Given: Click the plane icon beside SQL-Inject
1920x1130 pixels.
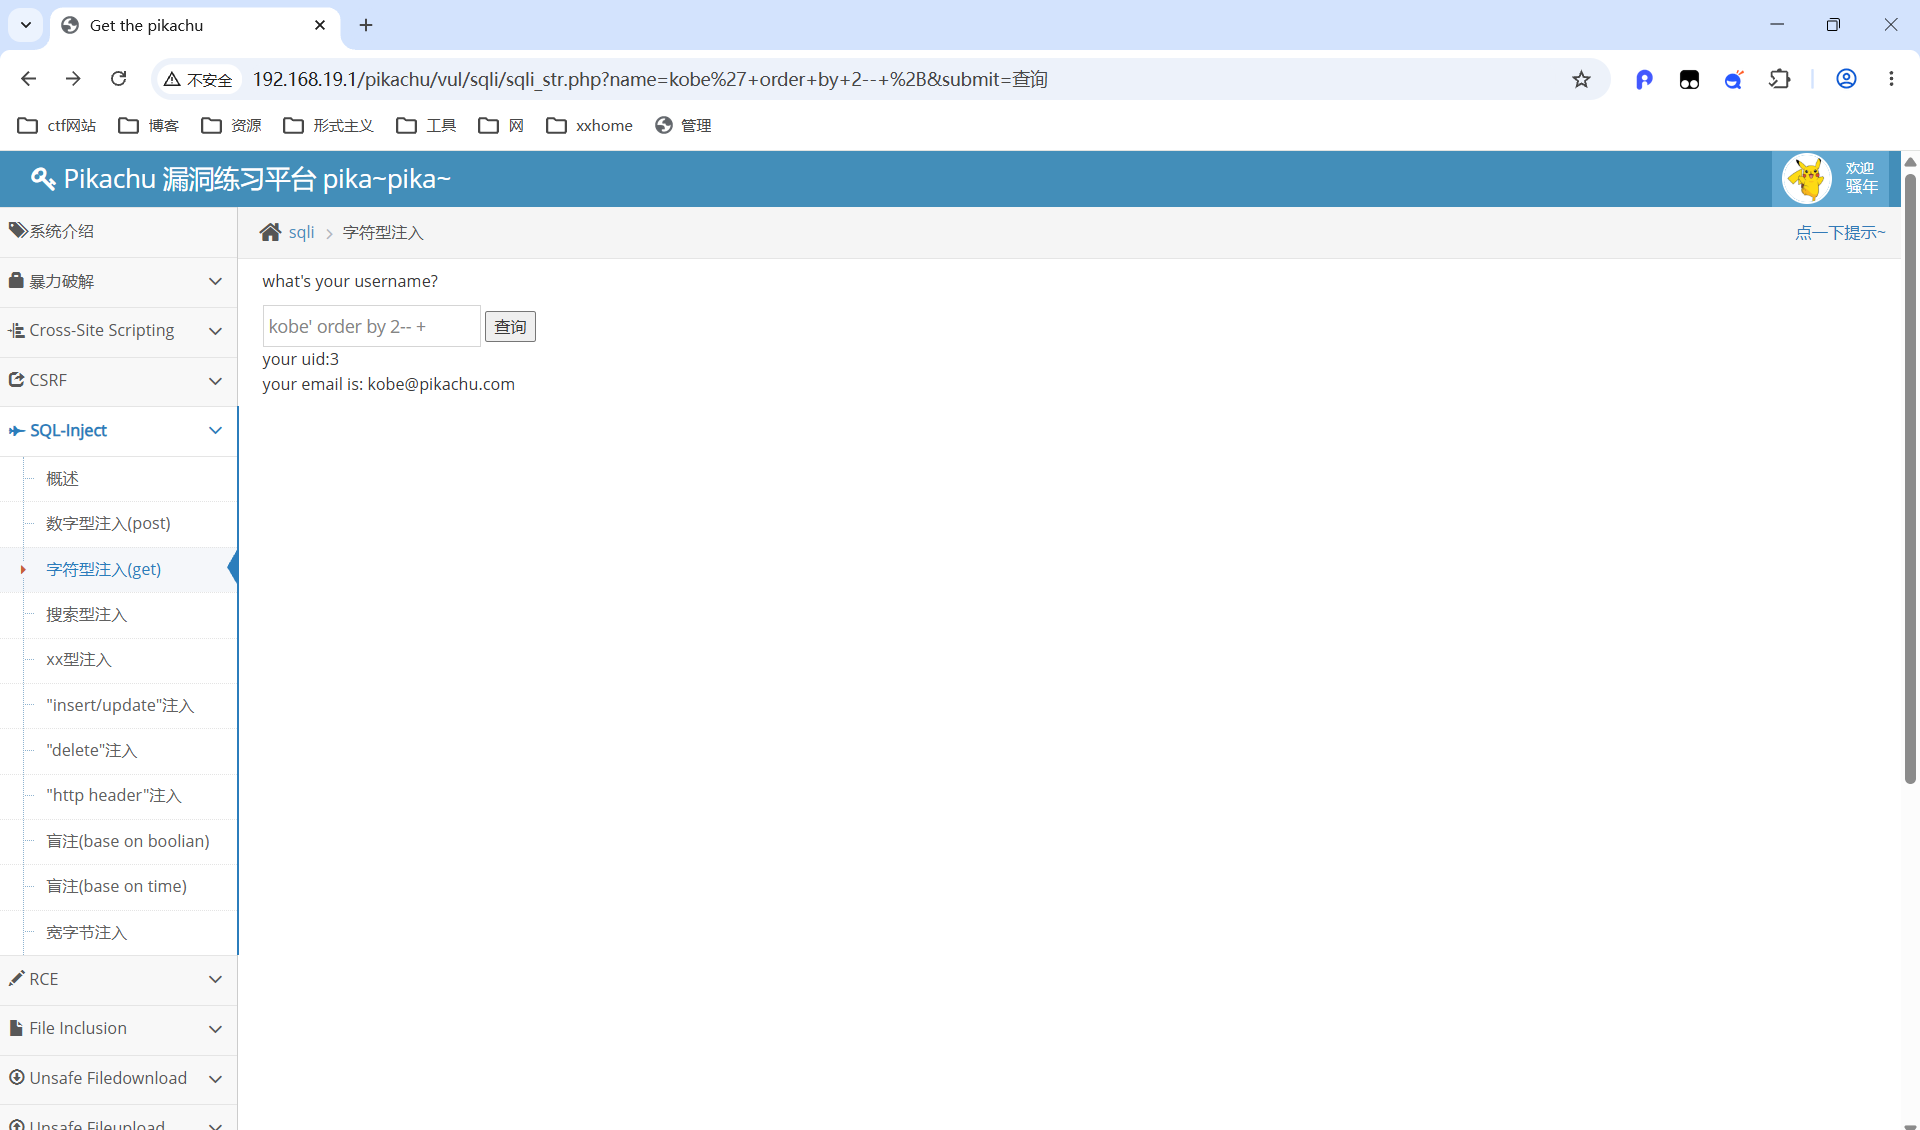Looking at the screenshot, I should 16,430.
